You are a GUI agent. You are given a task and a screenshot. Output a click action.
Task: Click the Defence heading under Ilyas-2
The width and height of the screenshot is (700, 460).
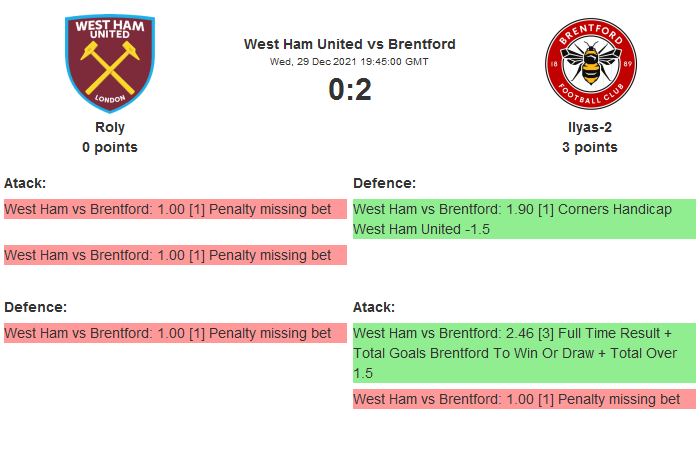384,183
